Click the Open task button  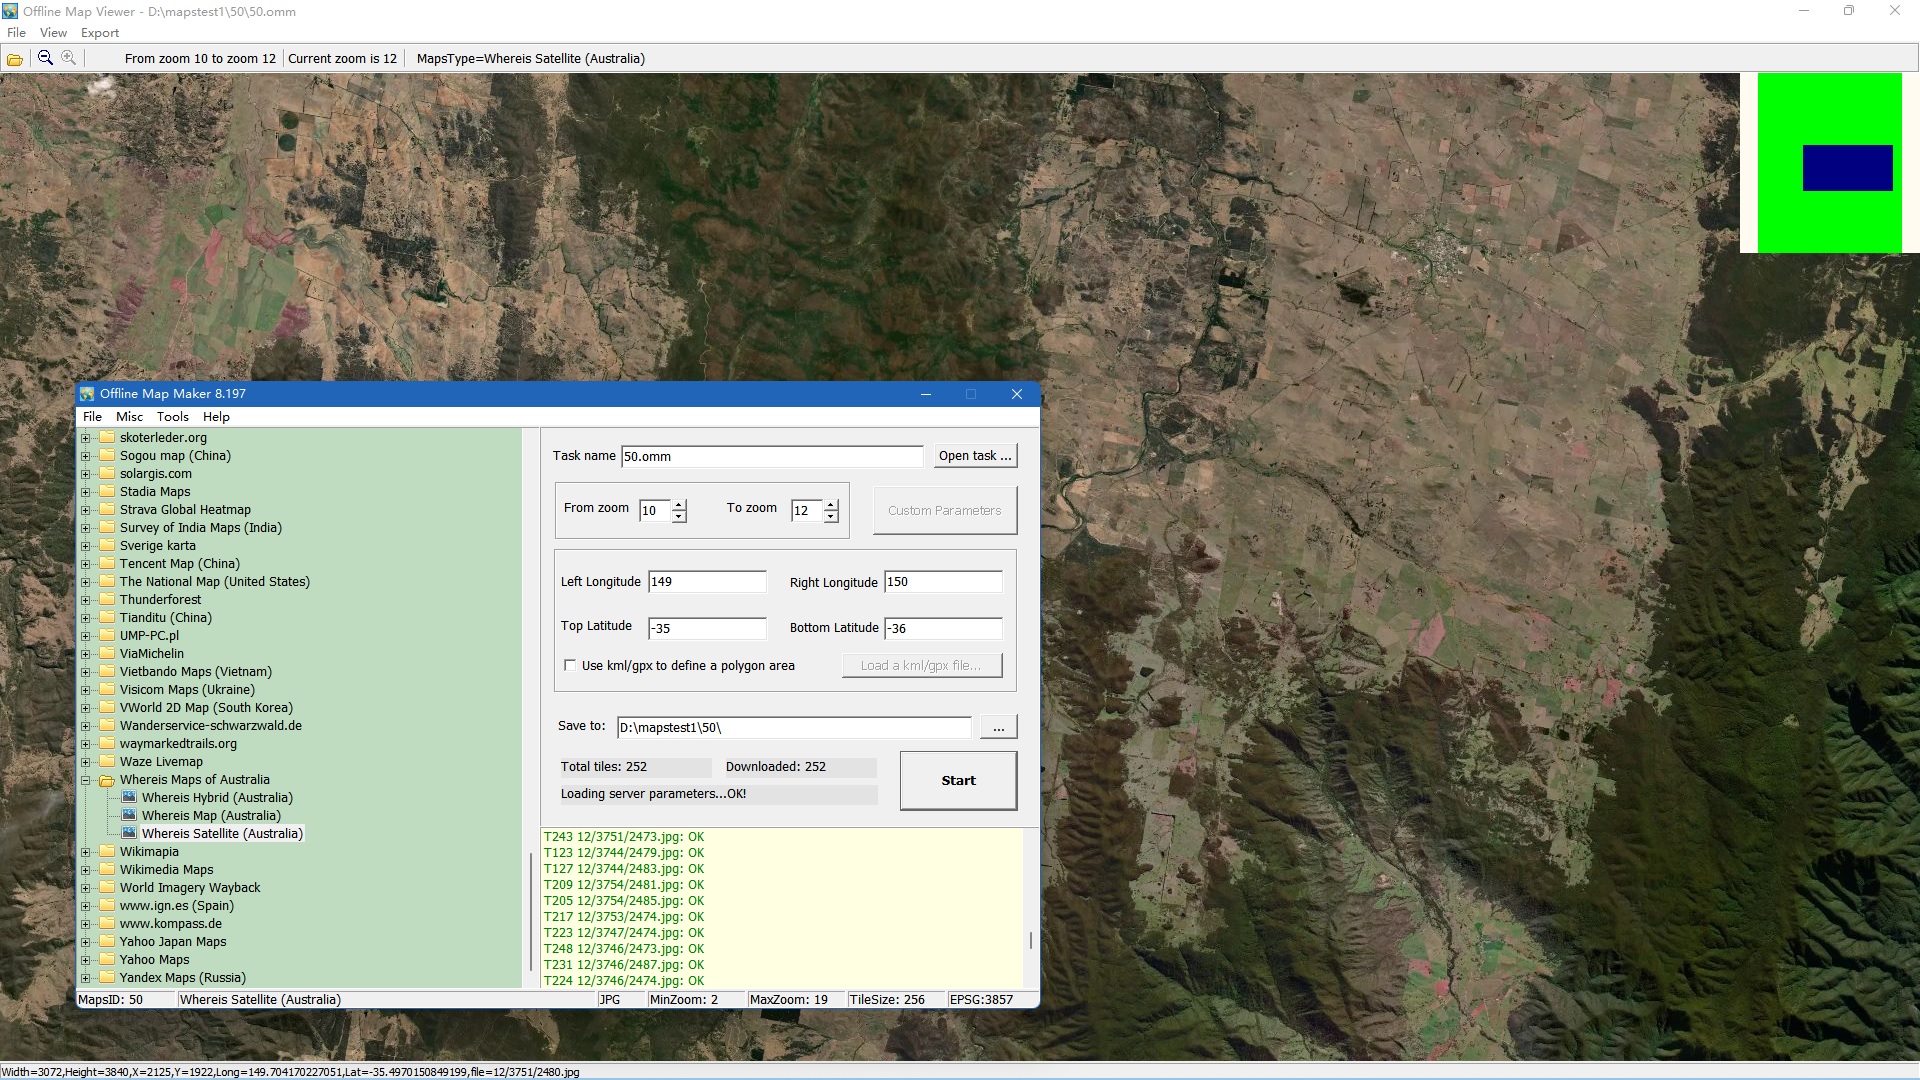click(x=975, y=456)
